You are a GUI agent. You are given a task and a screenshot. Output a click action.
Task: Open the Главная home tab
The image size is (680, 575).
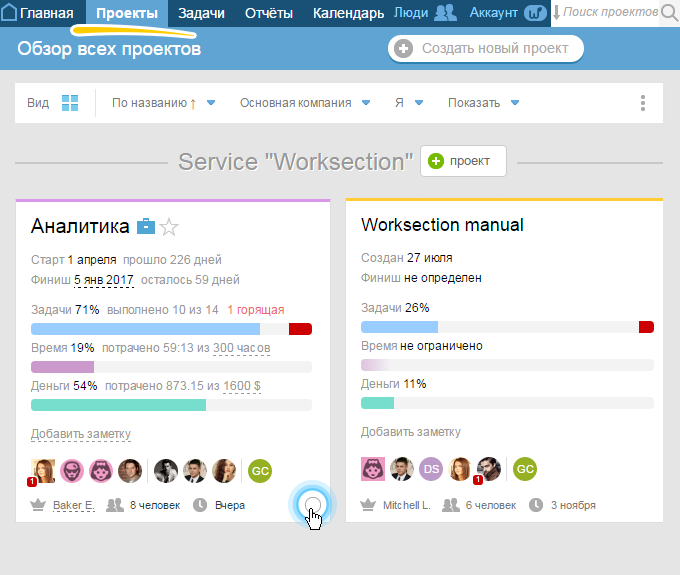pyautogui.click(x=46, y=13)
